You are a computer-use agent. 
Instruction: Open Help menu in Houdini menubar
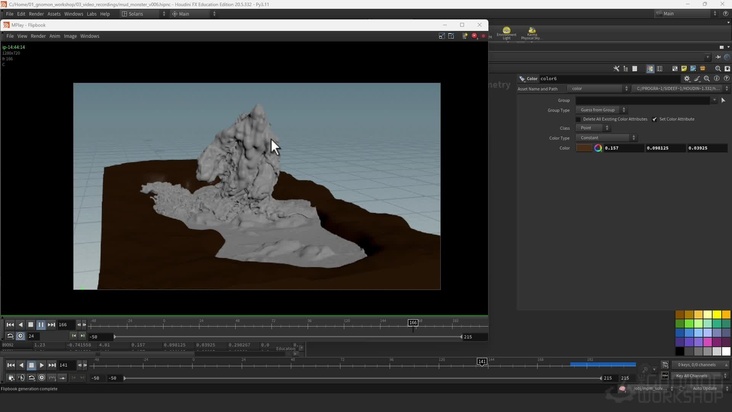click(x=105, y=14)
